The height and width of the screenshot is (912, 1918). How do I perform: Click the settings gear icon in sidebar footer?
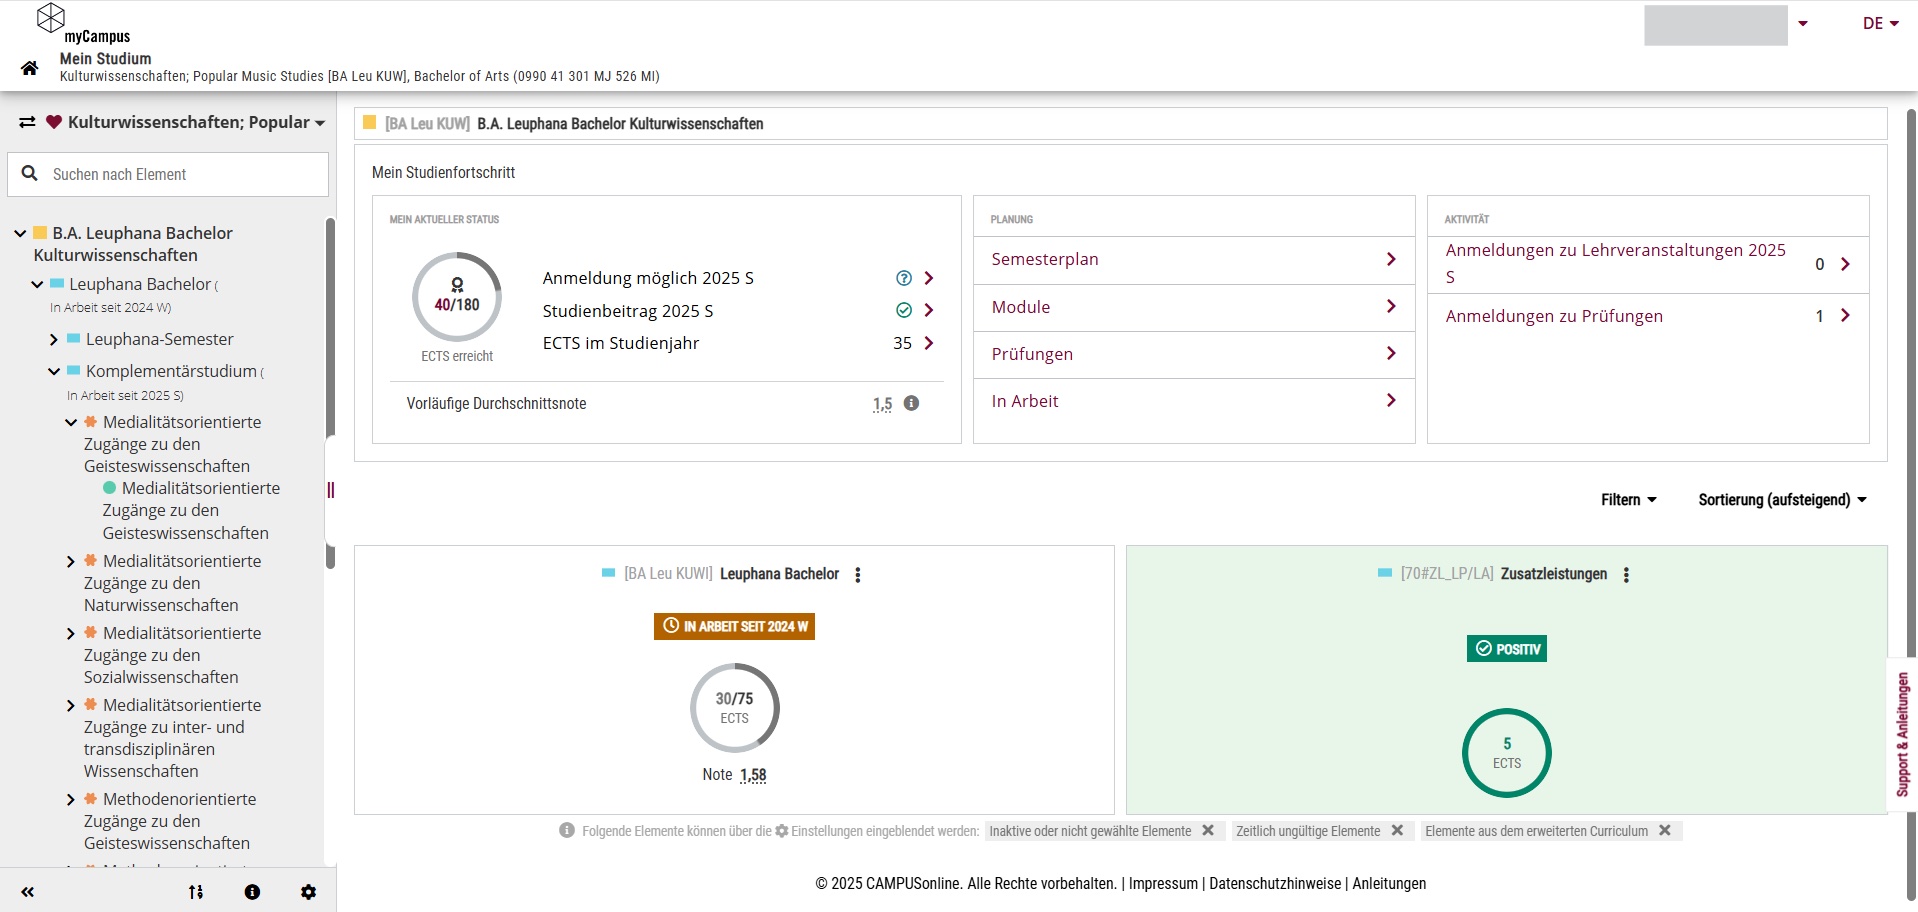308,892
